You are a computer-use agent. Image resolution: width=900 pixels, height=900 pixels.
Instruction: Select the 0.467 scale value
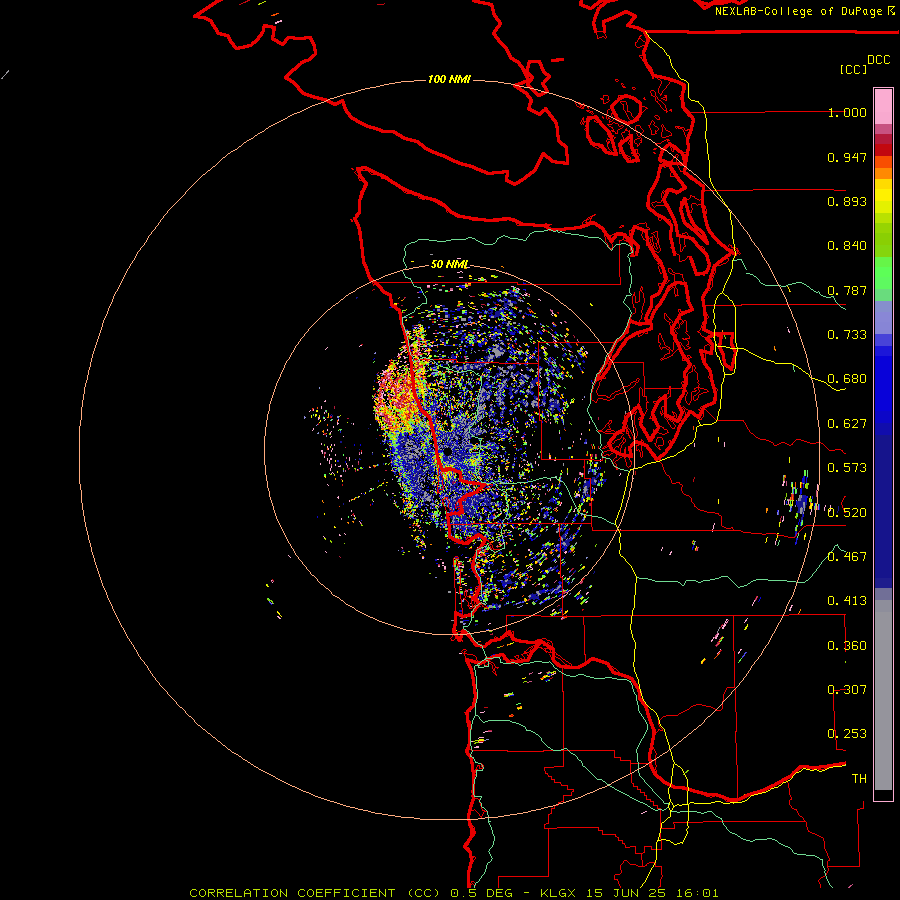pos(847,557)
